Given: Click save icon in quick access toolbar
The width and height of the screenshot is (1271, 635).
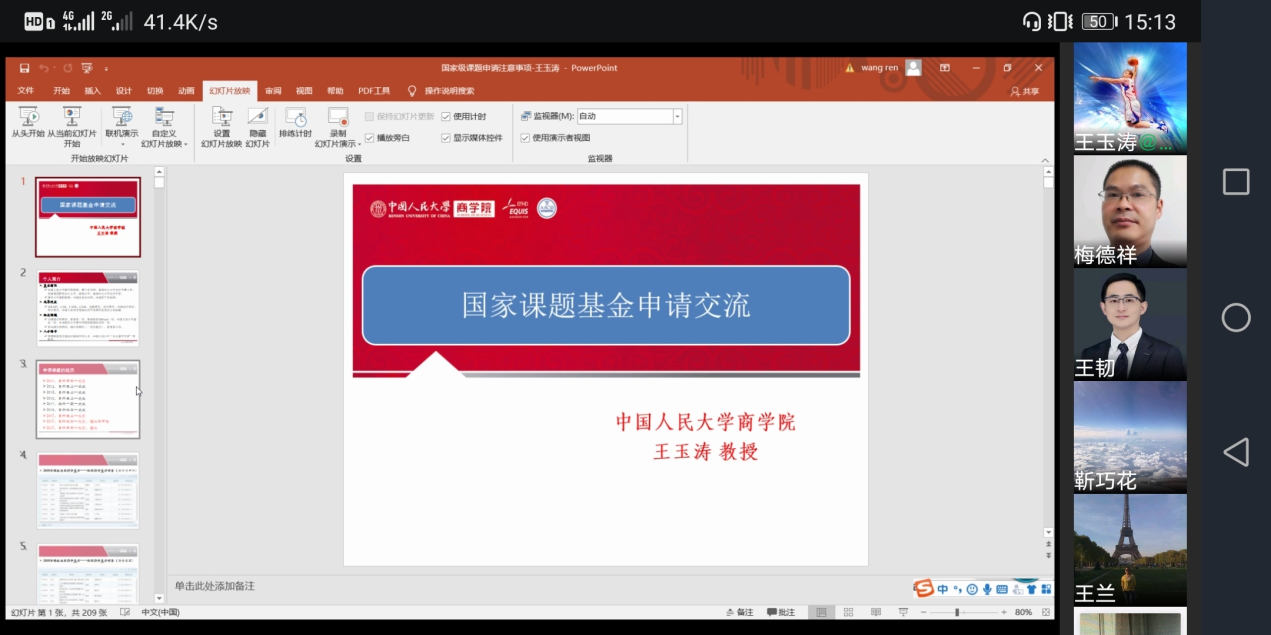Looking at the screenshot, I should 25,68.
